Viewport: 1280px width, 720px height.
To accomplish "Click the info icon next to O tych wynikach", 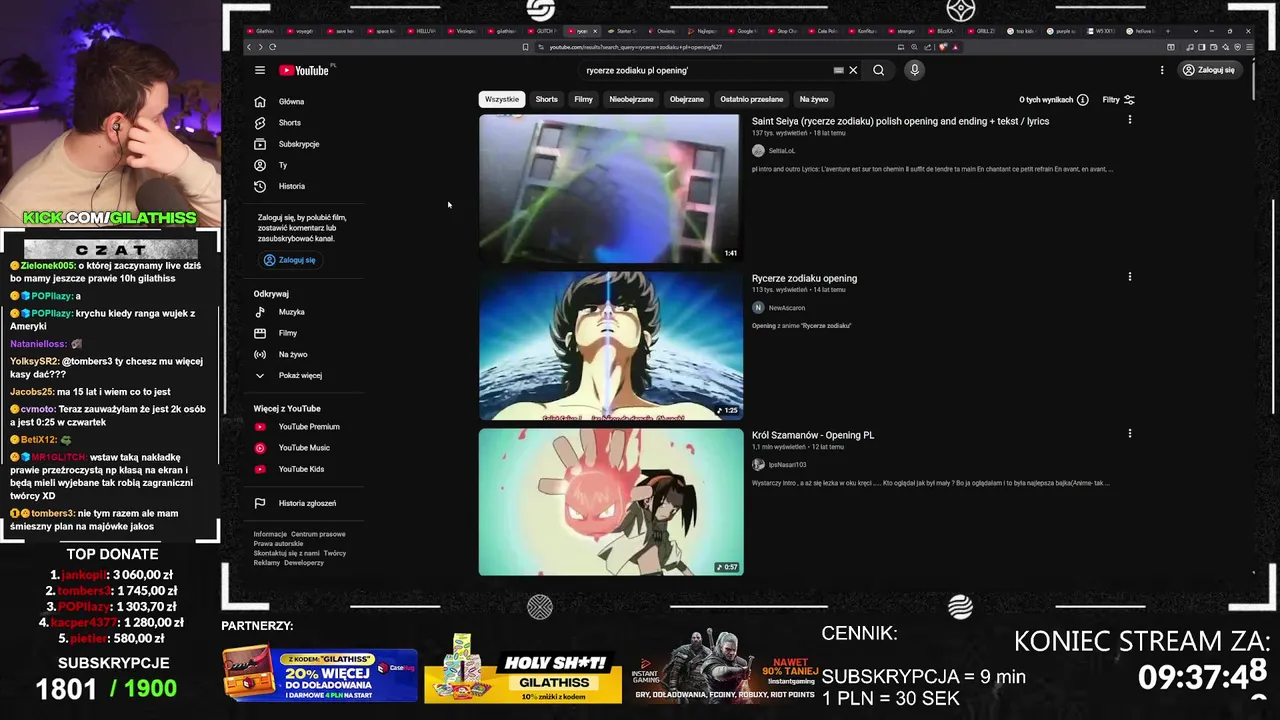I will pyautogui.click(x=1083, y=100).
